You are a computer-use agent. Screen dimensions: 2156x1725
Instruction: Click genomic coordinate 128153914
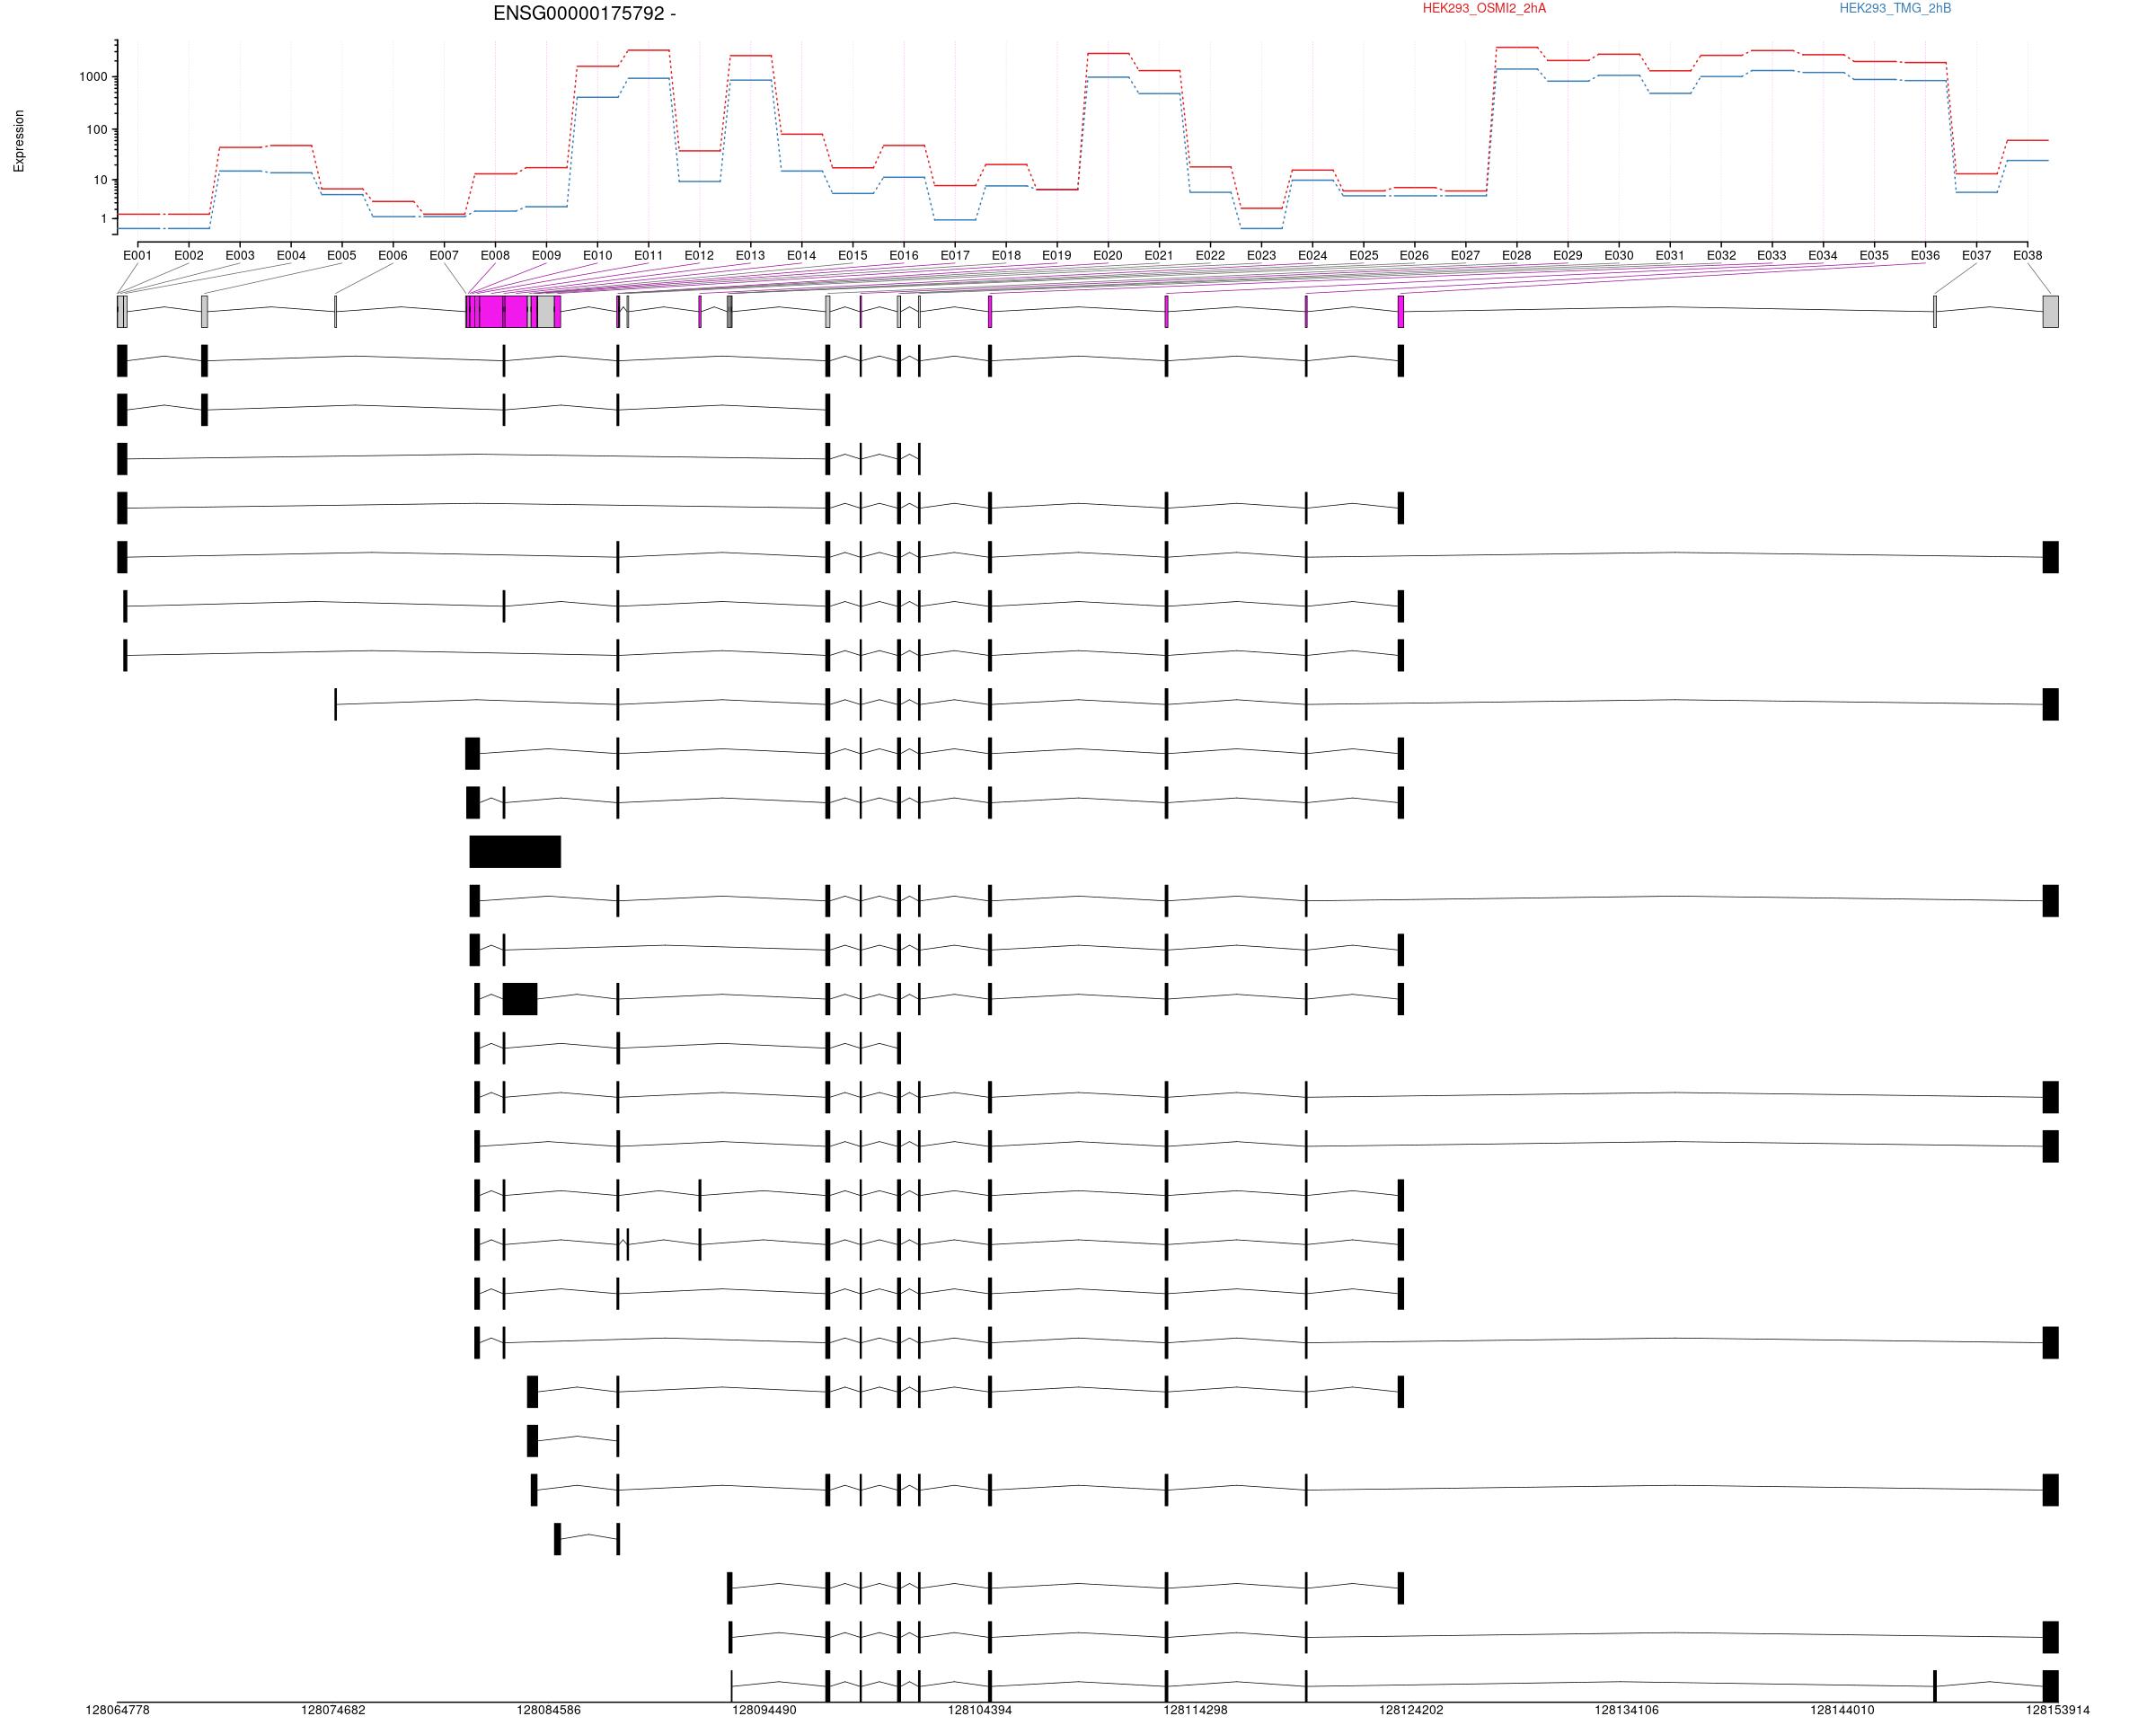point(2058,1711)
